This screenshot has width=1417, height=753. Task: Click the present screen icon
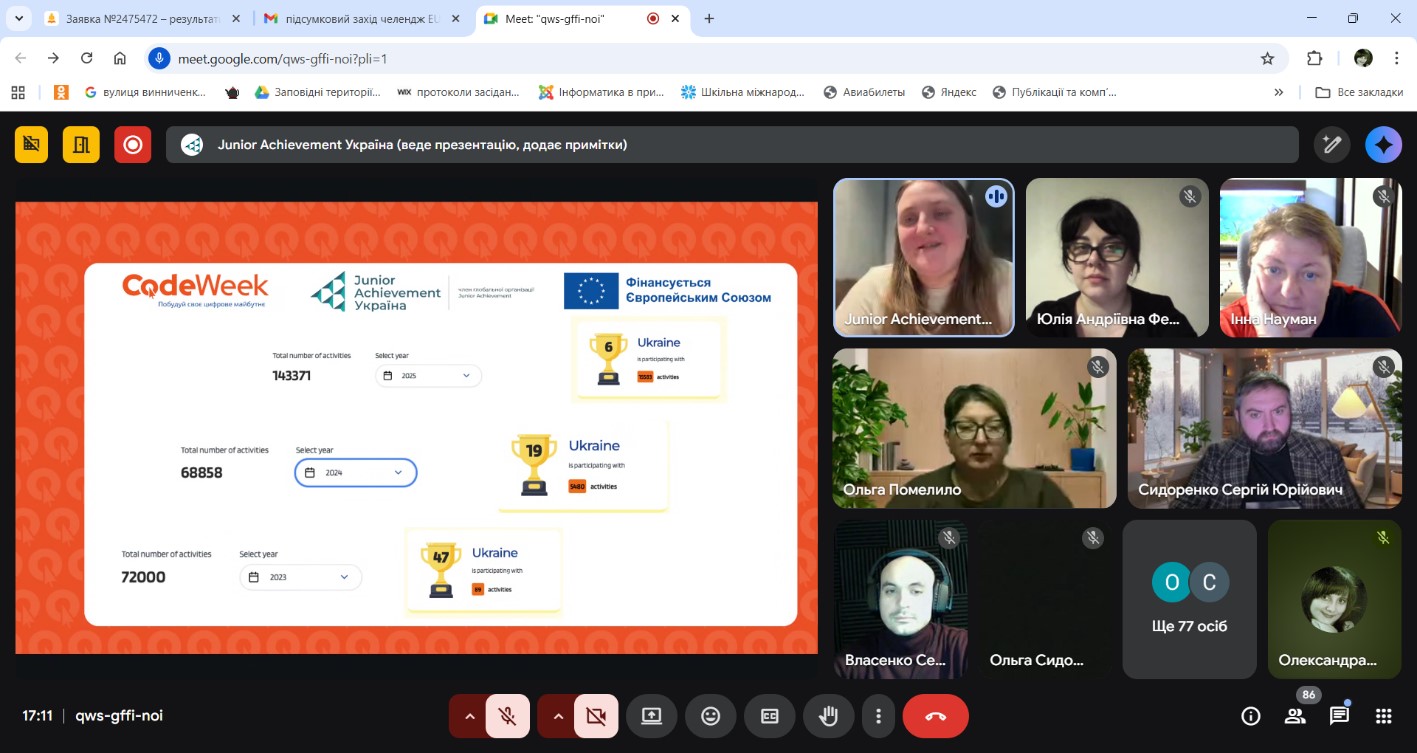[x=652, y=716]
